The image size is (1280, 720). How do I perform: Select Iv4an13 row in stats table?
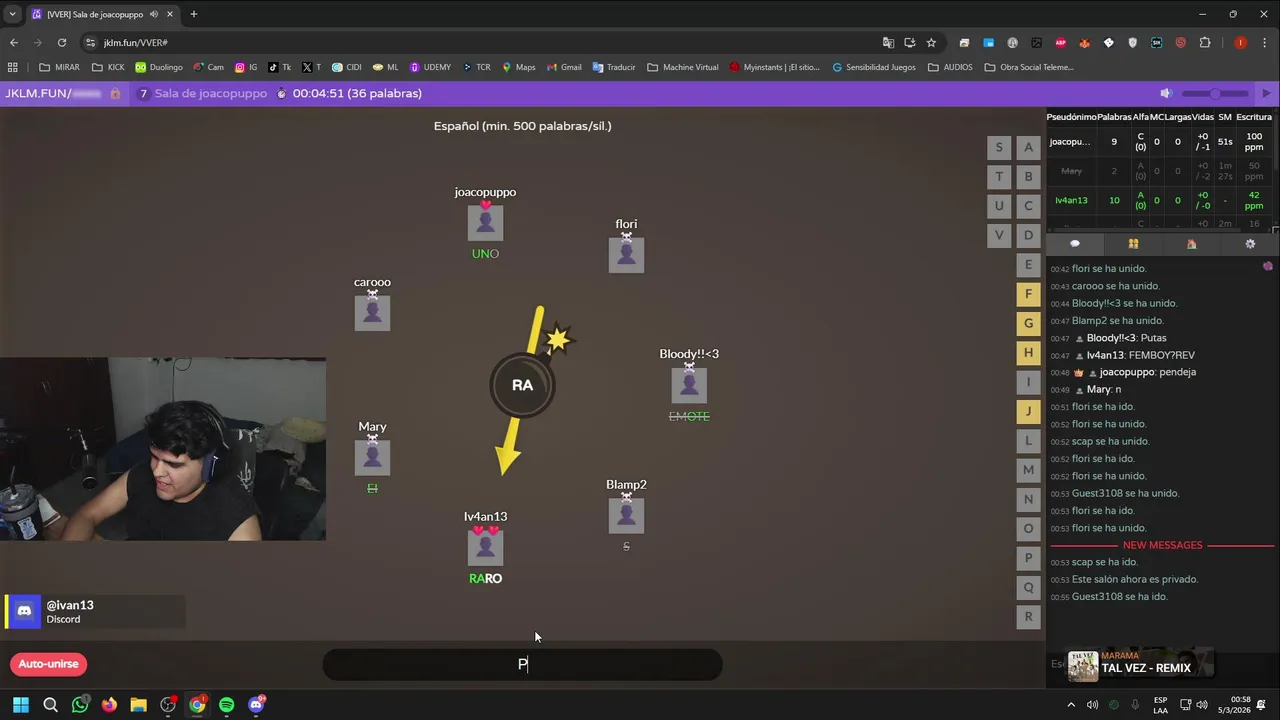click(x=1160, y=200)
